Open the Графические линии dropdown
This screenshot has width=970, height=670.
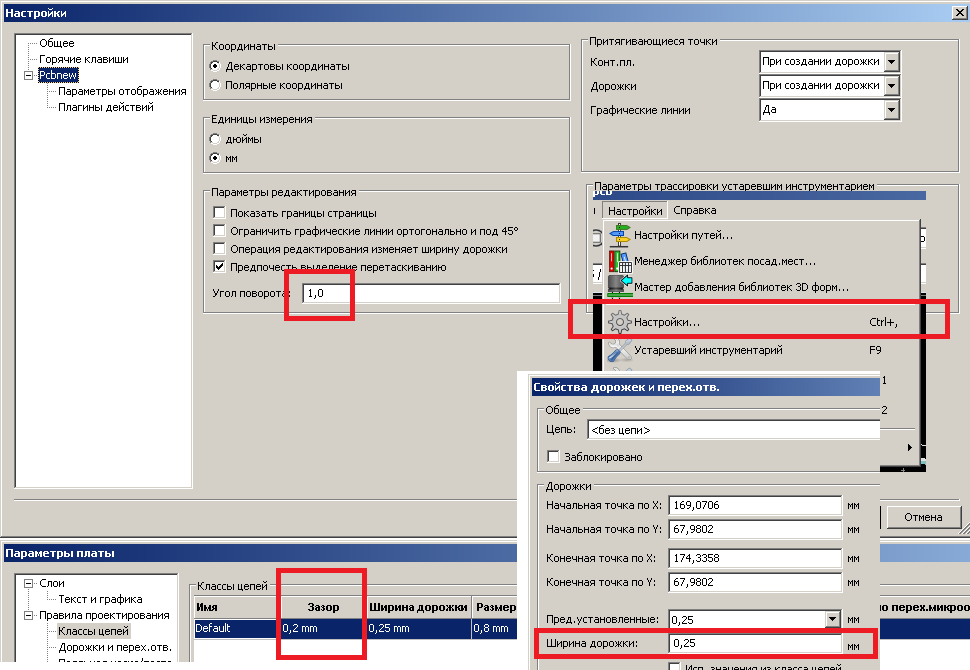pos(891,110)
